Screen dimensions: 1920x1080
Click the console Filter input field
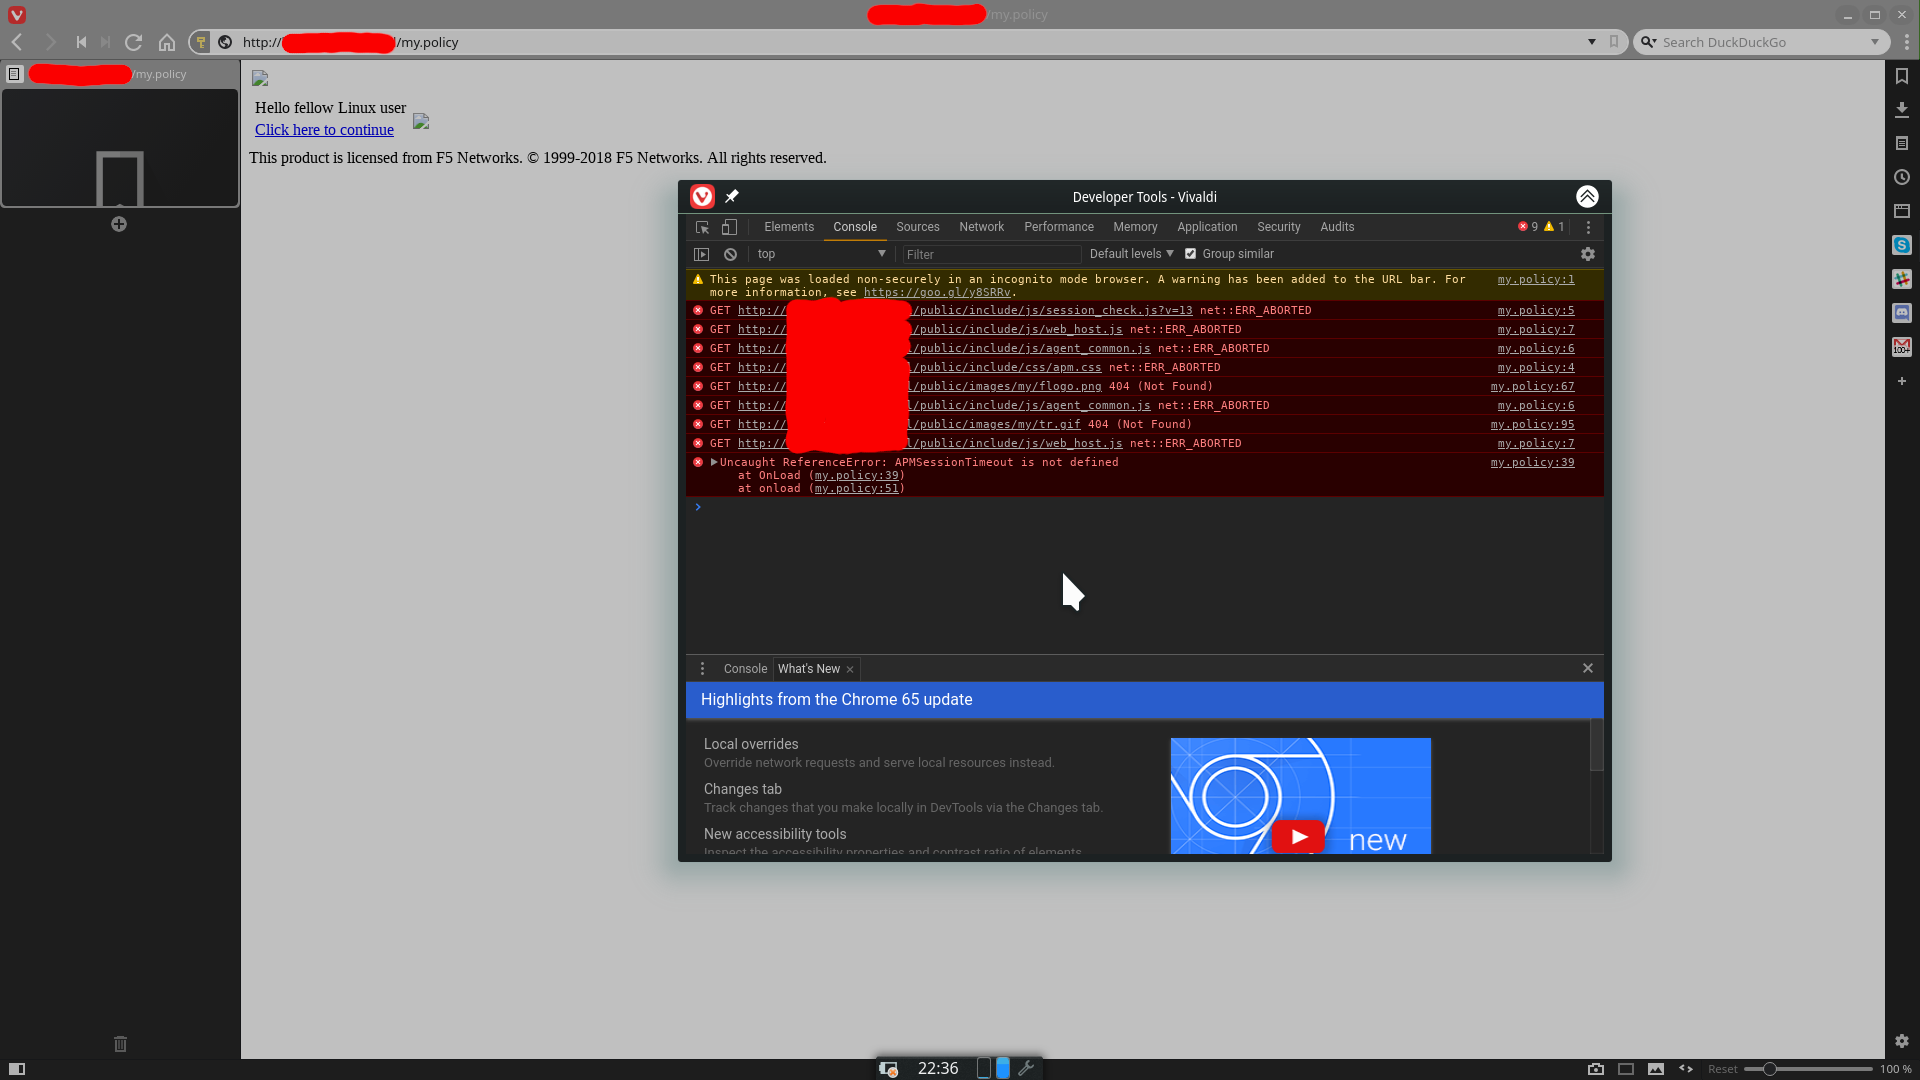click(990, 255)
